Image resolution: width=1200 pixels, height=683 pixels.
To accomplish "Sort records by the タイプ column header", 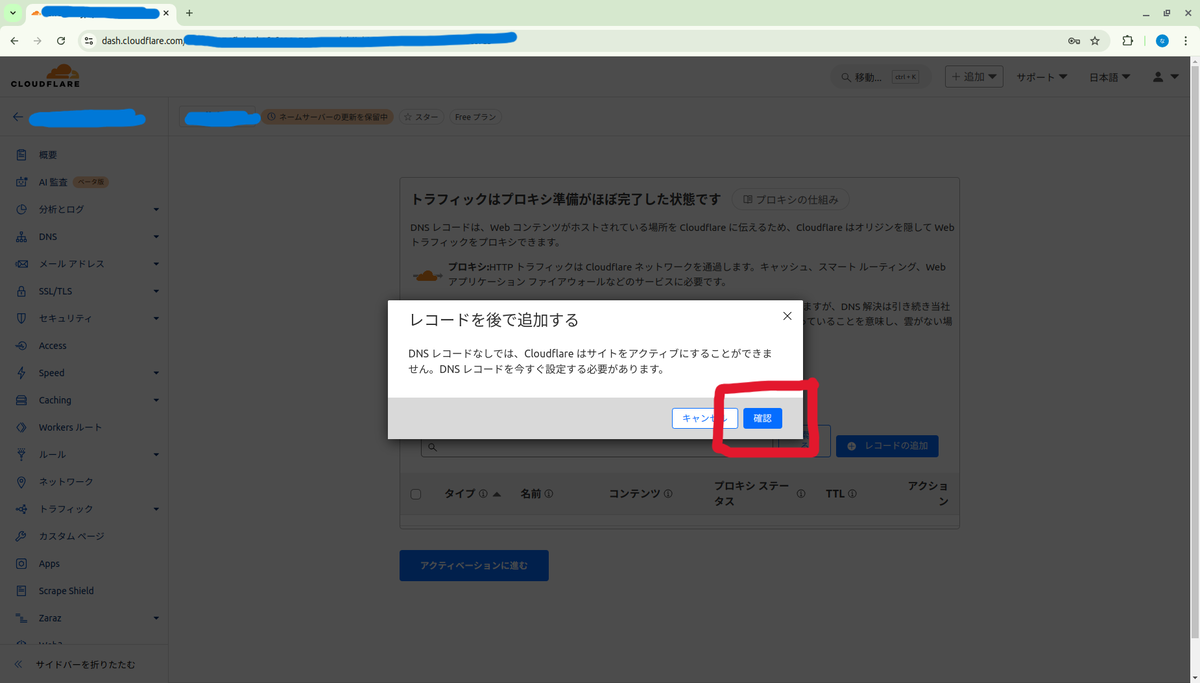I will 459,494.
